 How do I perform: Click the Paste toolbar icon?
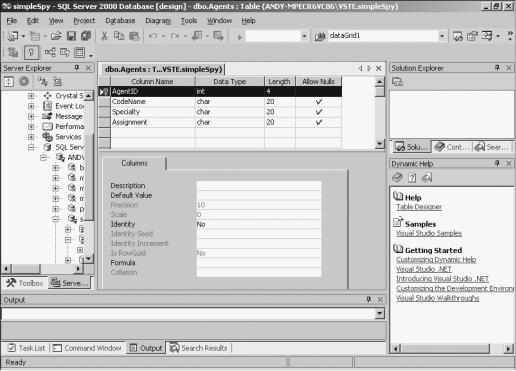pos(134,36)
